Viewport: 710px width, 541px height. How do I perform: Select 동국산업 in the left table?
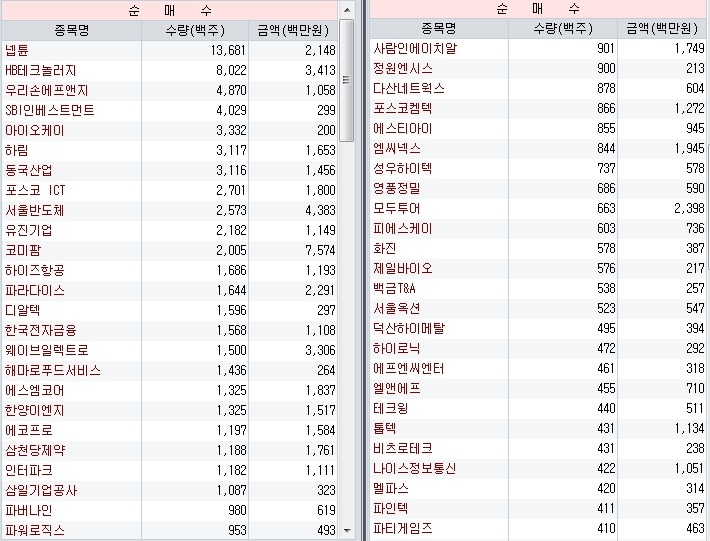pos(29,170)
